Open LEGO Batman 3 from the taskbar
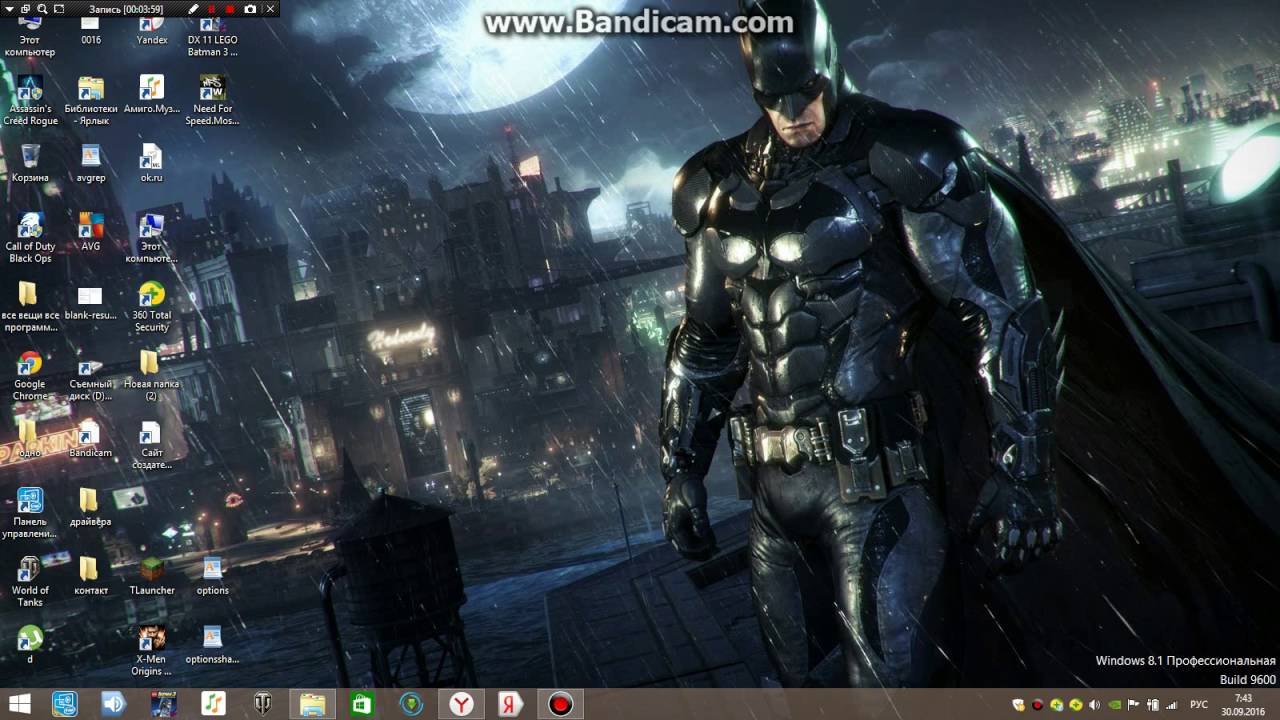The height and width of the screenshot is (720, 1280). point(163,704)
